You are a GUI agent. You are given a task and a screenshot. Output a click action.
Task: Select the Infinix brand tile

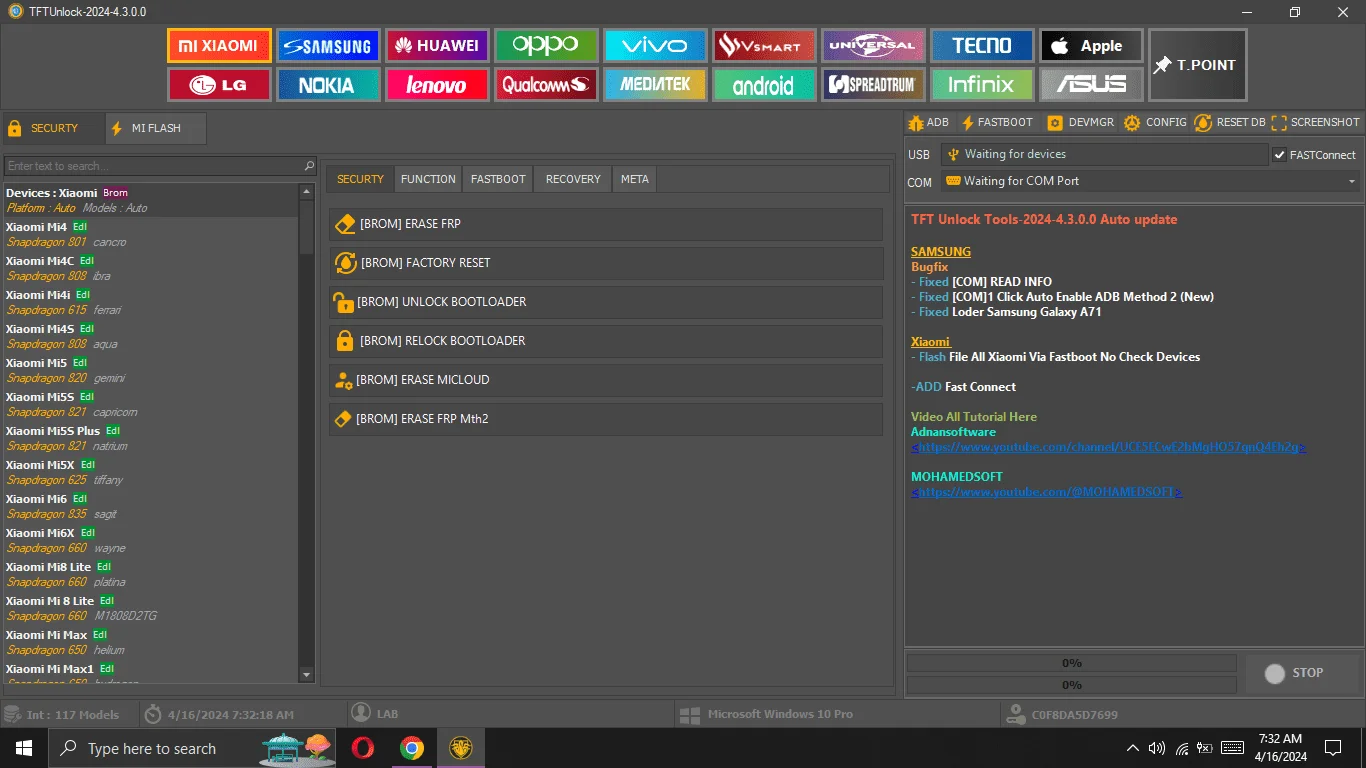[x=981, y=85]
